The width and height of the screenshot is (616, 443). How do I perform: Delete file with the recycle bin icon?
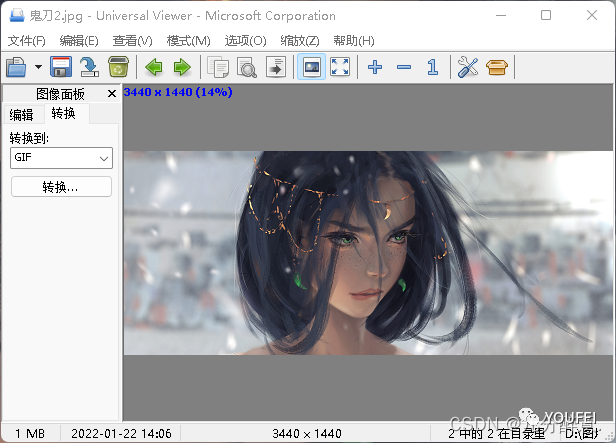pos(118,67)
